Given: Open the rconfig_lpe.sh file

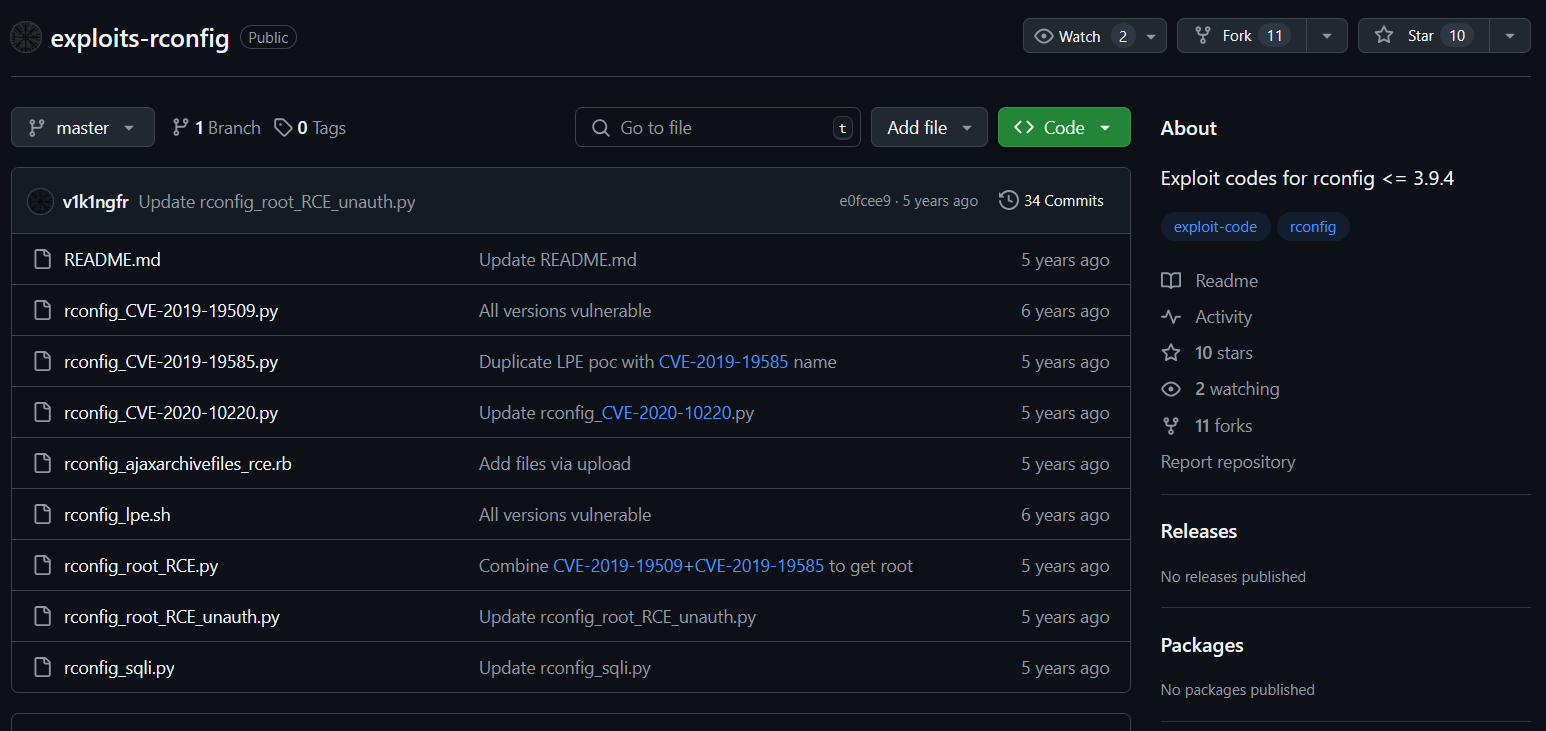Looking at the screenshot, I should (x=117, y=515).
